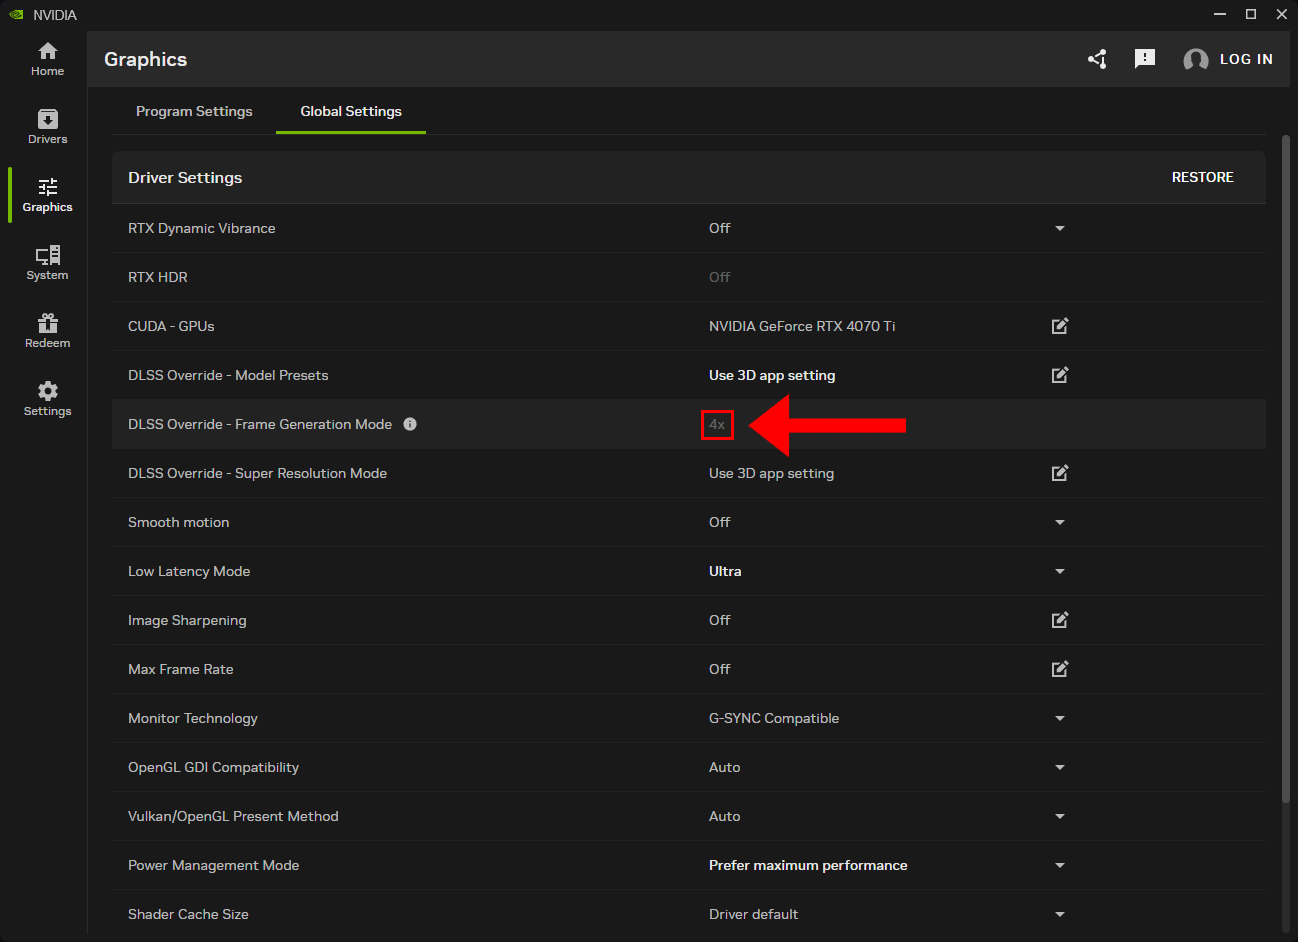Open the Low Latency Mode dropdown

pyautogui.click(x=1060, y=571)
